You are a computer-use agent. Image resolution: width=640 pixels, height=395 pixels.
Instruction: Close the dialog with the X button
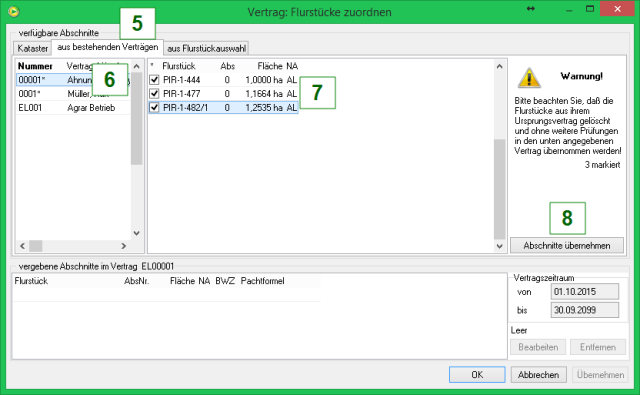(617, 9)
